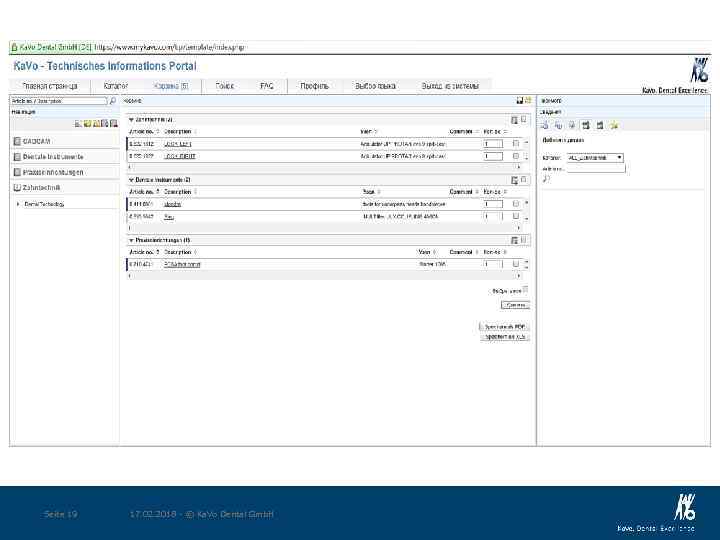The image size is (720, 540).
Task: Click the export icon in the Praxiseinrichtungen section header
Action: [514, 240]
